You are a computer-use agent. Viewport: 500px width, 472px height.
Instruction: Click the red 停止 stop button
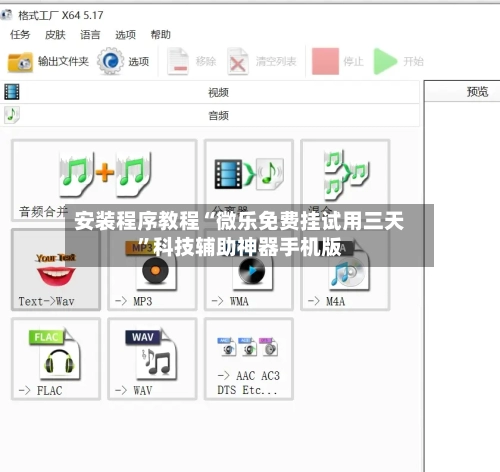coord(337,62)
